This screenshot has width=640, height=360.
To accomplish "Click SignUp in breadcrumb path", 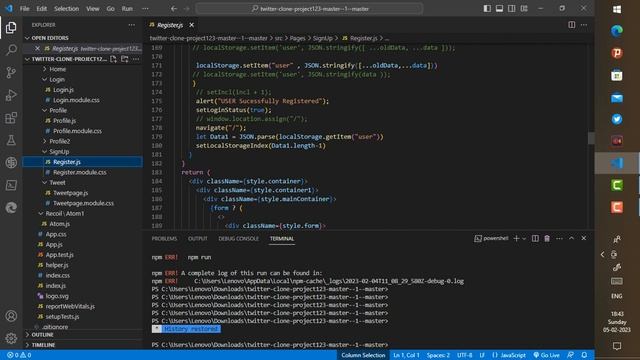I will pos(322,38).
